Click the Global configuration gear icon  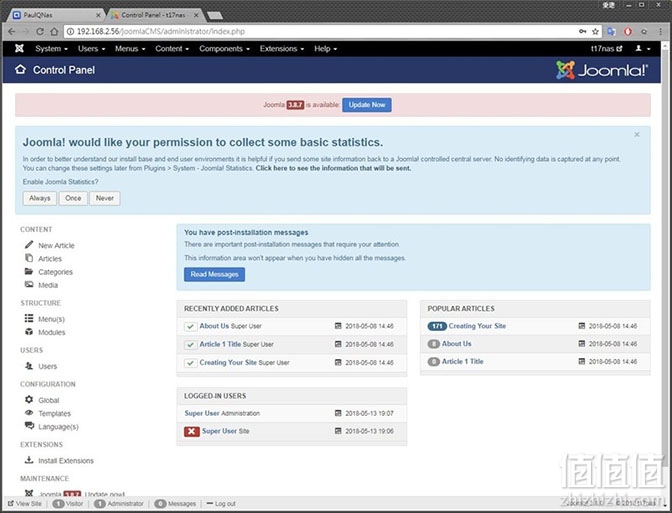pos(29,399)
